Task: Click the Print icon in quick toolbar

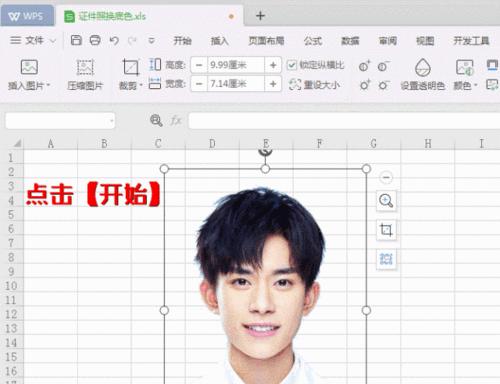Action: click(x=95, y=40)
